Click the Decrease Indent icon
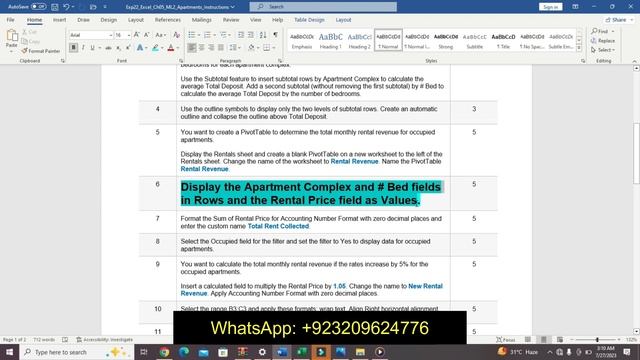 coord(241,35)
